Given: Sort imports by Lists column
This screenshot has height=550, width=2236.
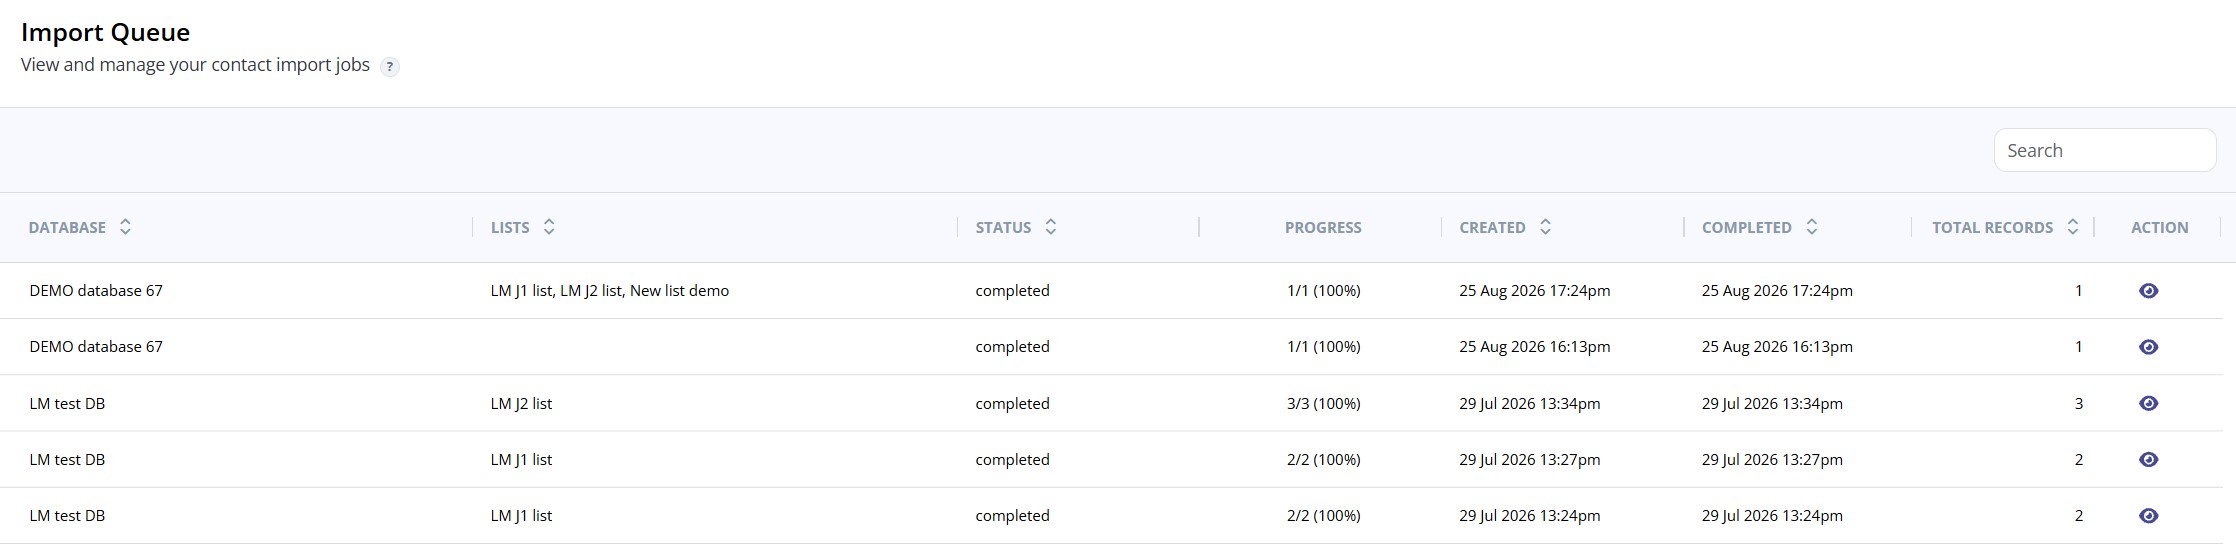Looking at the screenshot, I should 549,227.
